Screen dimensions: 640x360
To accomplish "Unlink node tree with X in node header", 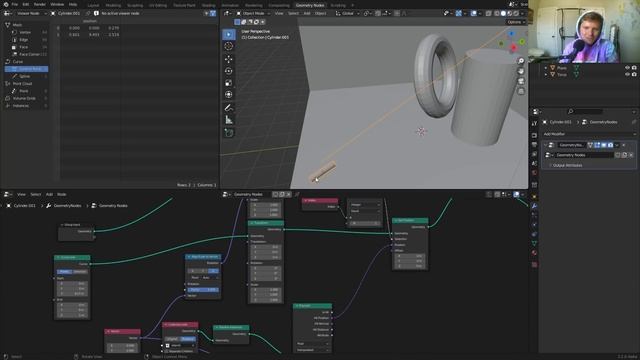I will [x=289, y=194].
